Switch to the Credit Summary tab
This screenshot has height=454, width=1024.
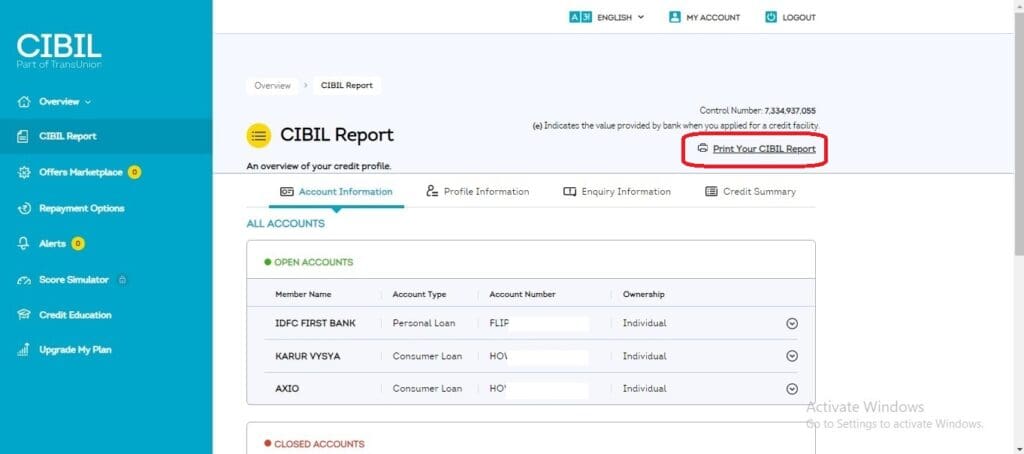[750, 192]
